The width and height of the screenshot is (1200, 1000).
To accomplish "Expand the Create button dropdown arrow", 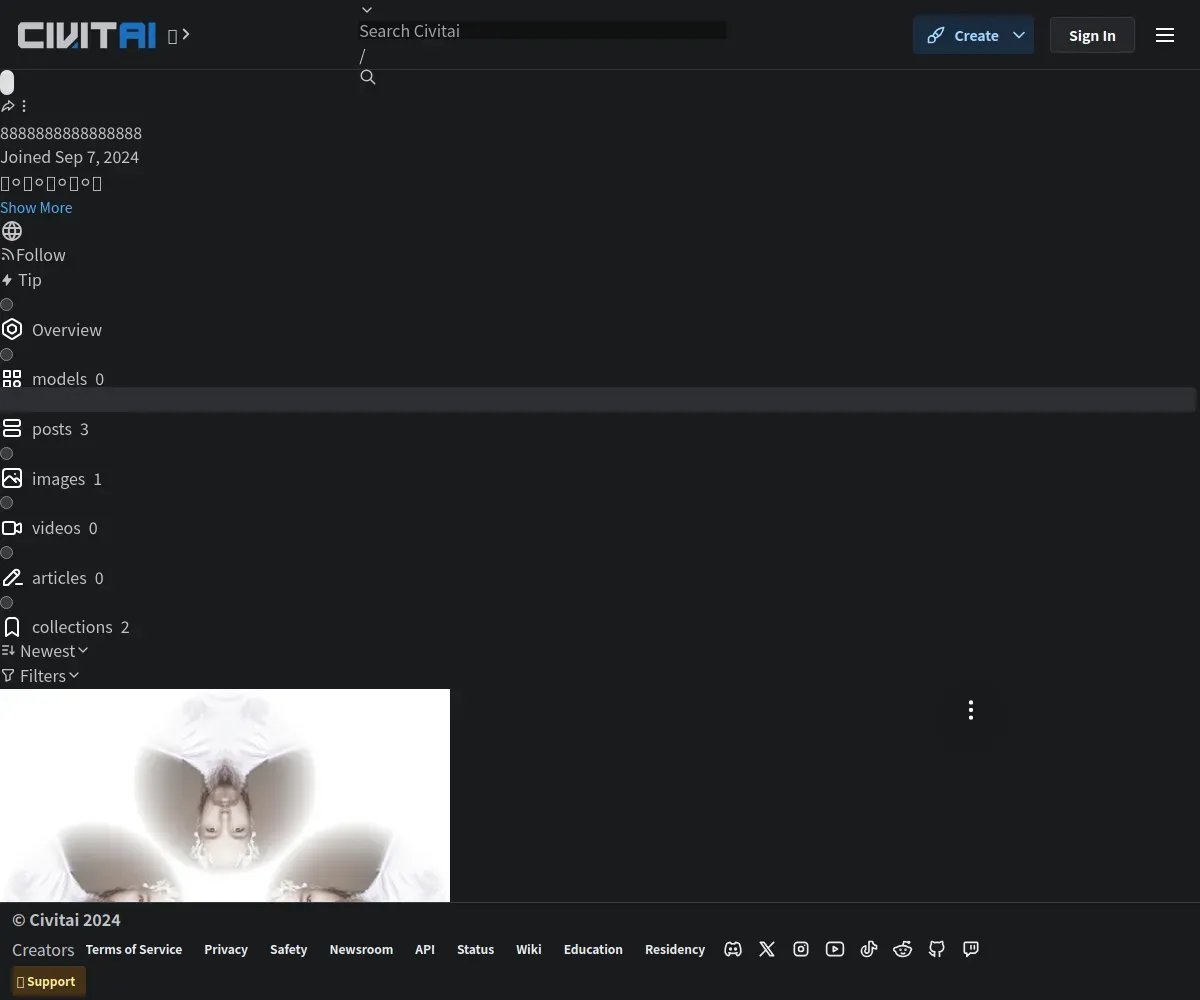I will point(1019,35).
